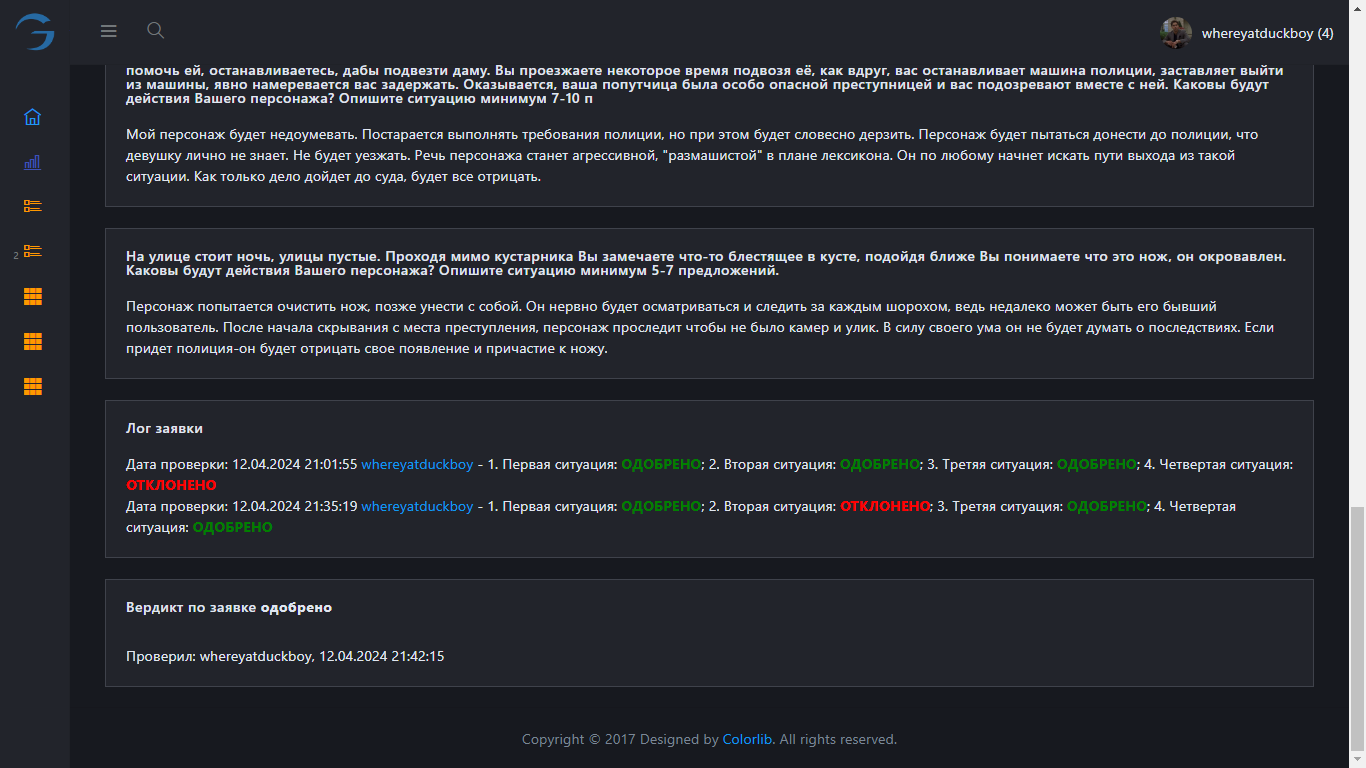1366x768 pixels.
Task: Click the vertical scrollbar thumb
Action: click(1357, 630)
